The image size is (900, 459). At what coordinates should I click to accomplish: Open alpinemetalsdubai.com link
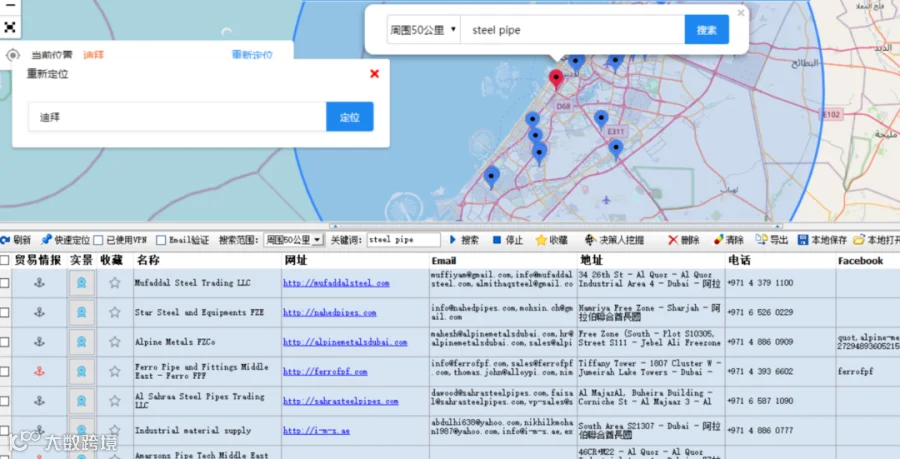click(345, 342)
